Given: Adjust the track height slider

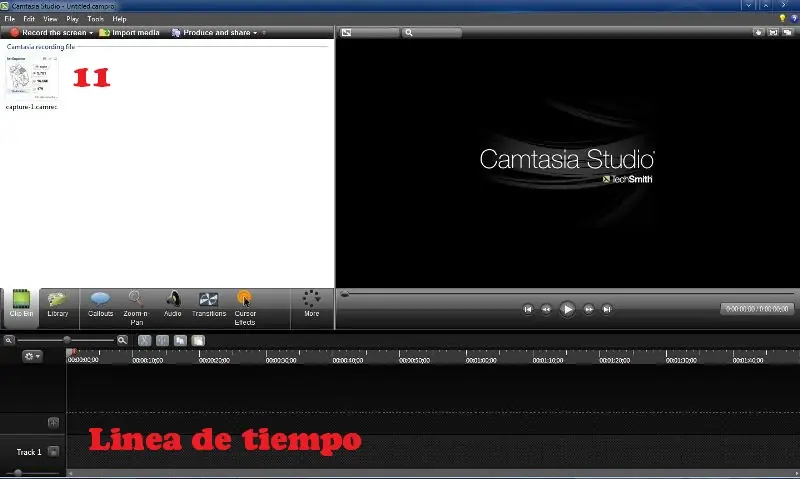Looking at the screenshot, I should 18,473.
